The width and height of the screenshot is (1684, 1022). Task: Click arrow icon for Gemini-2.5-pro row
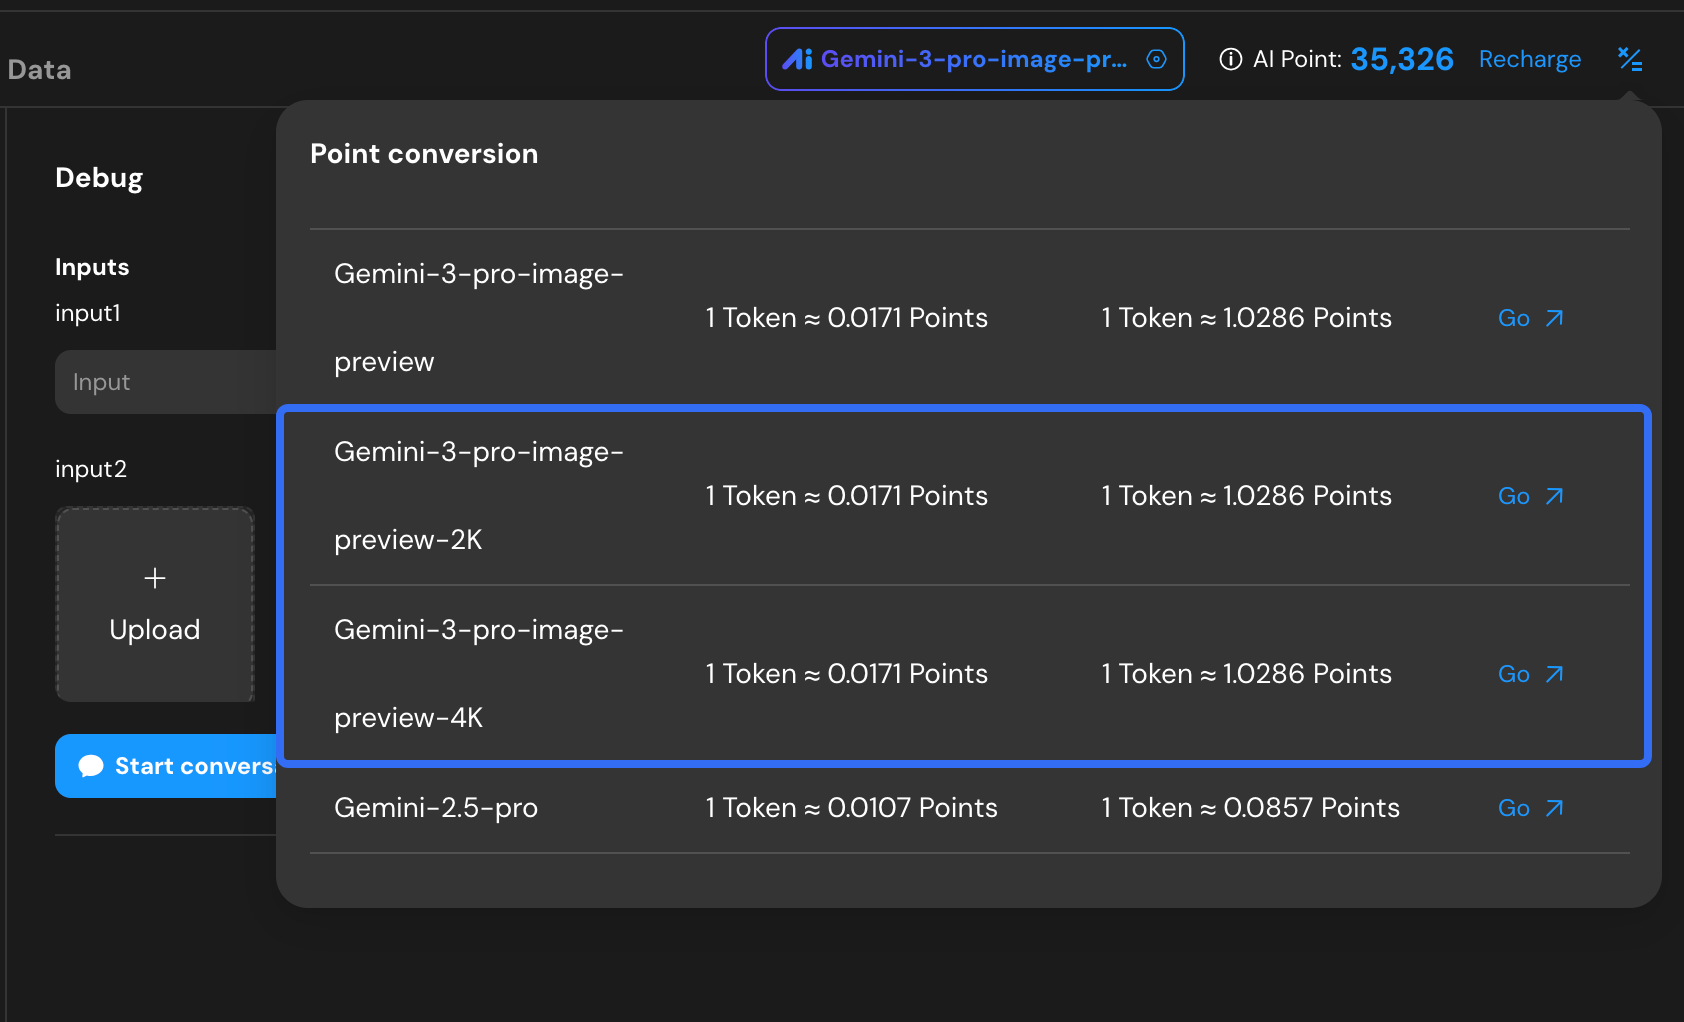click(1554, 809)
